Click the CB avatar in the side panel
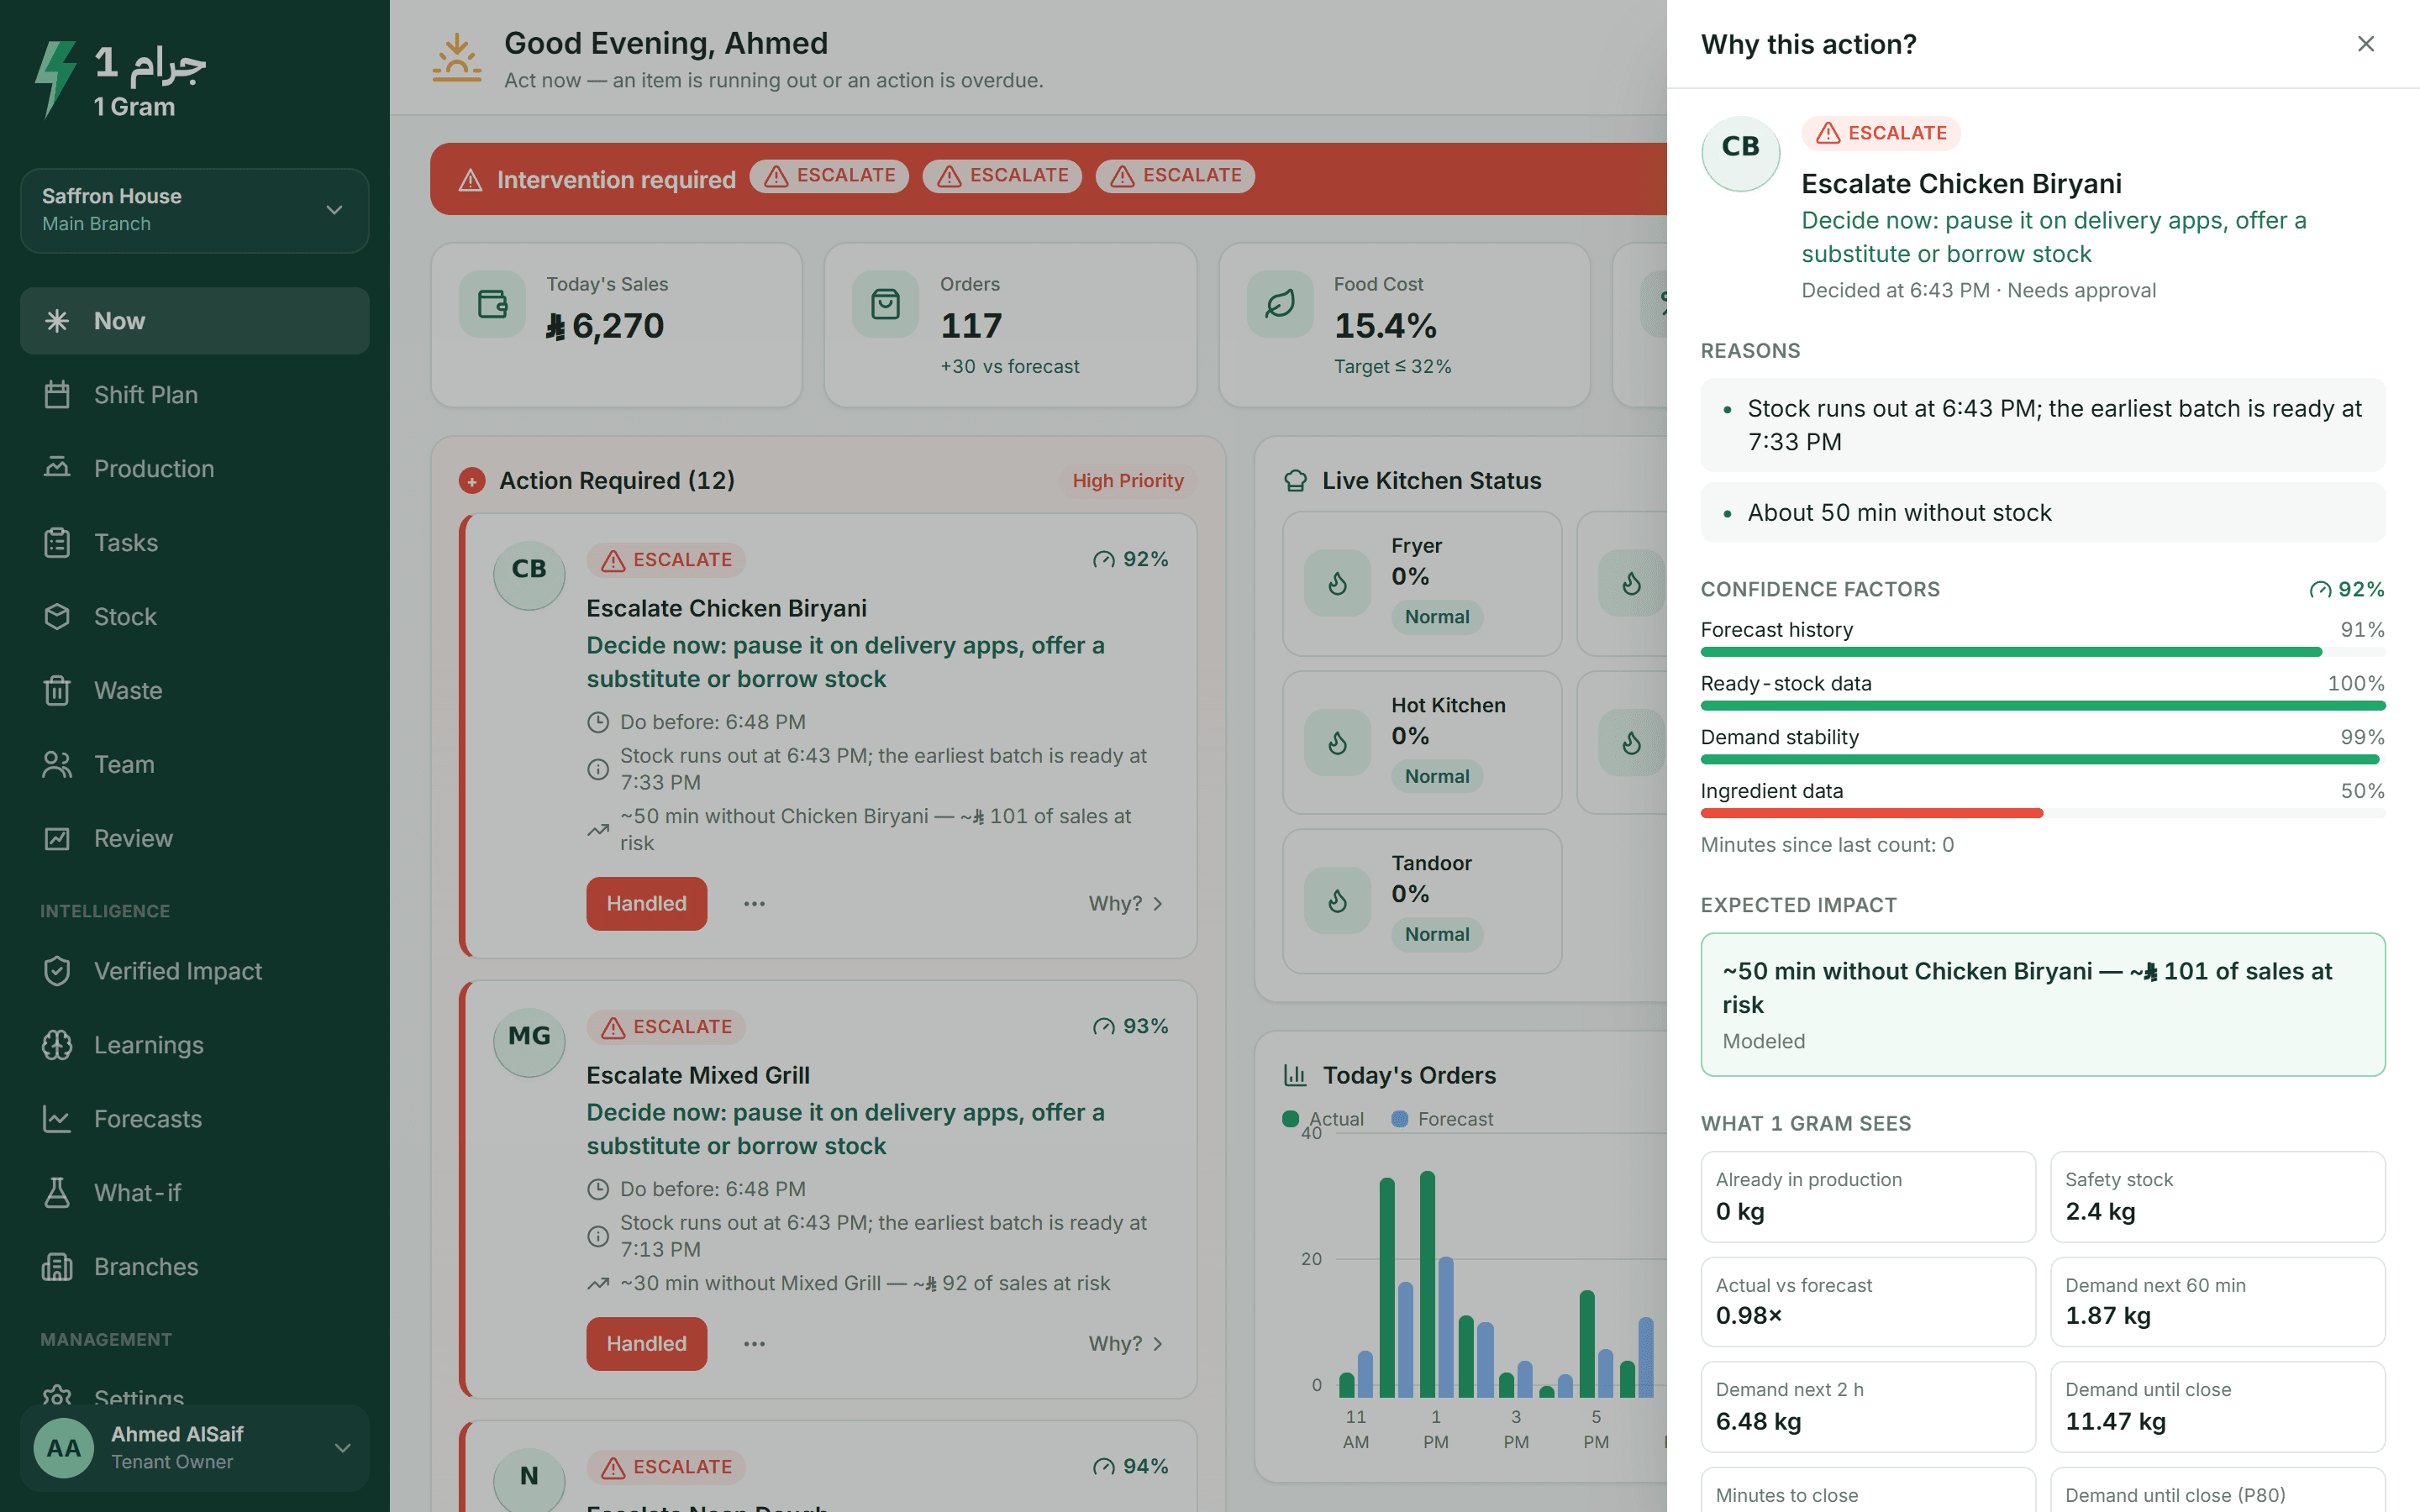 1741,154
